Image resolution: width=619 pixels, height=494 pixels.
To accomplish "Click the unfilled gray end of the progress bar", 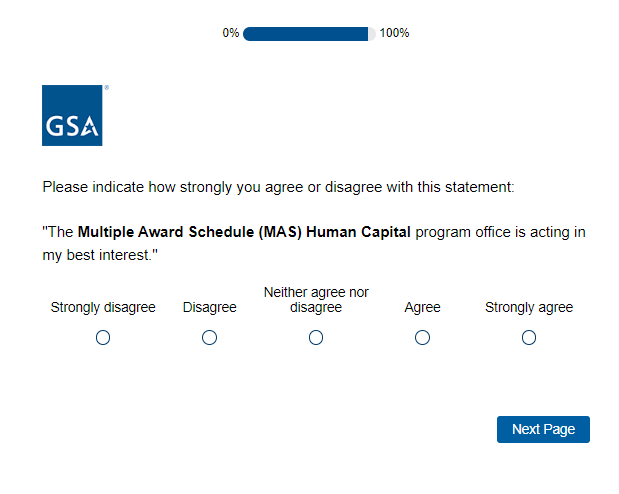I will point(372,33).
